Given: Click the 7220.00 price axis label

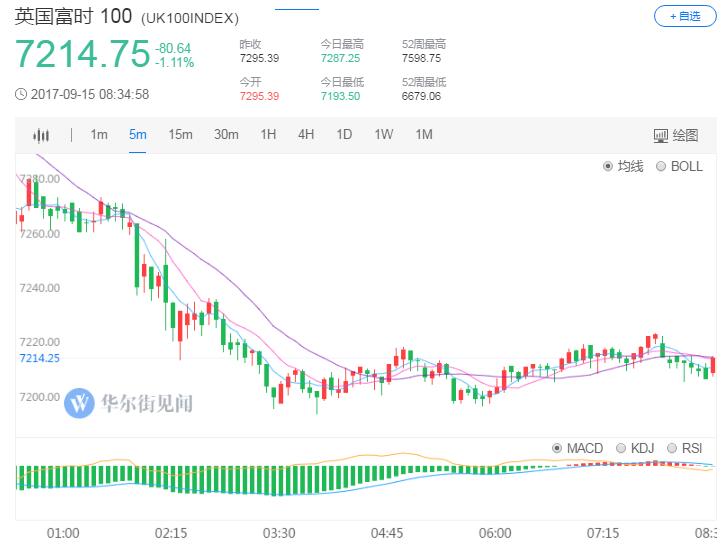Looking at the screenshot, I should [x=40, y=342].
